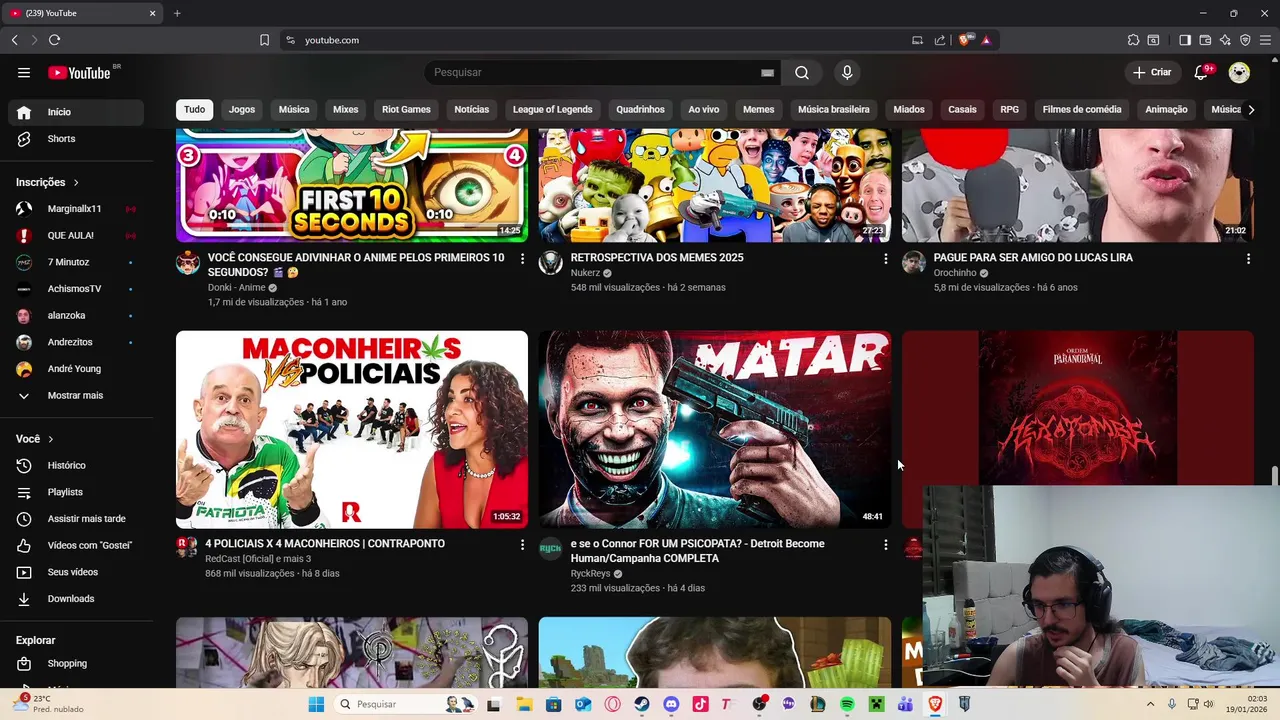Open more options for Connor PSICOPATA video
The height and width of the screenshot is (720, 1280).
[885, 545]
